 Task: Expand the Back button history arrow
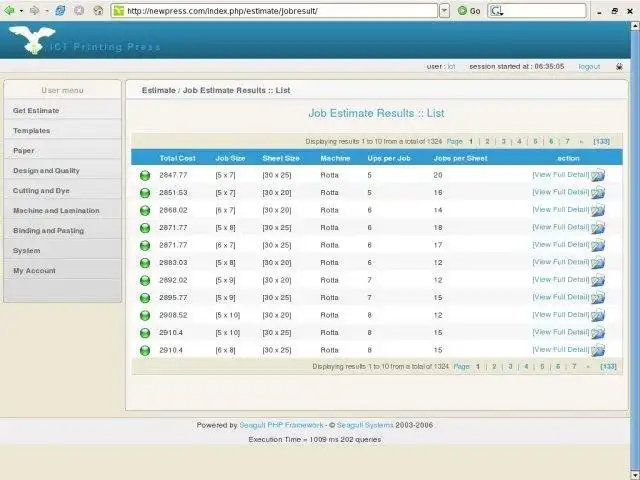click(21, 11)
